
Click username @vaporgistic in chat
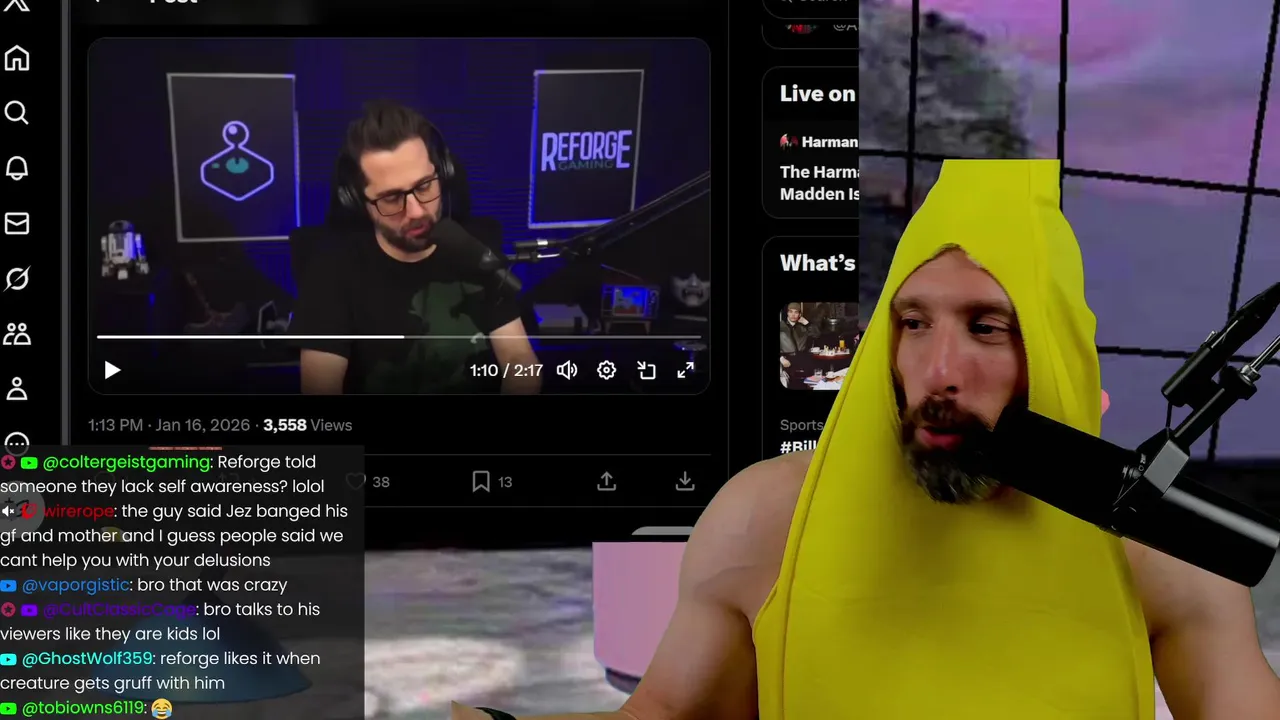click(75, 585)
